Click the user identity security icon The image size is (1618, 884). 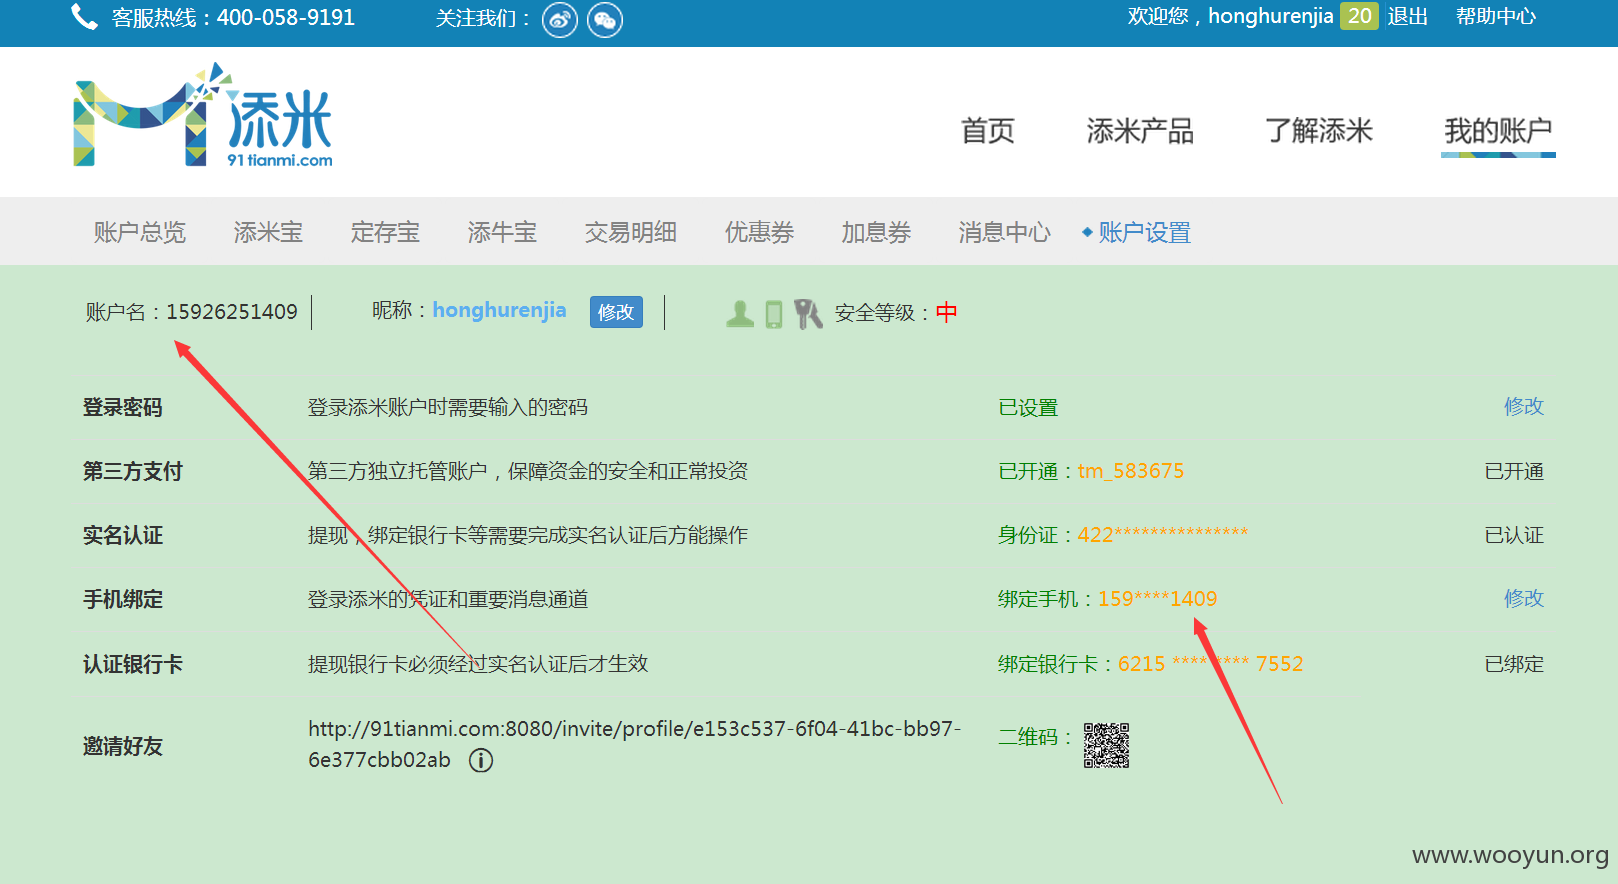click(x=740, y=314)
